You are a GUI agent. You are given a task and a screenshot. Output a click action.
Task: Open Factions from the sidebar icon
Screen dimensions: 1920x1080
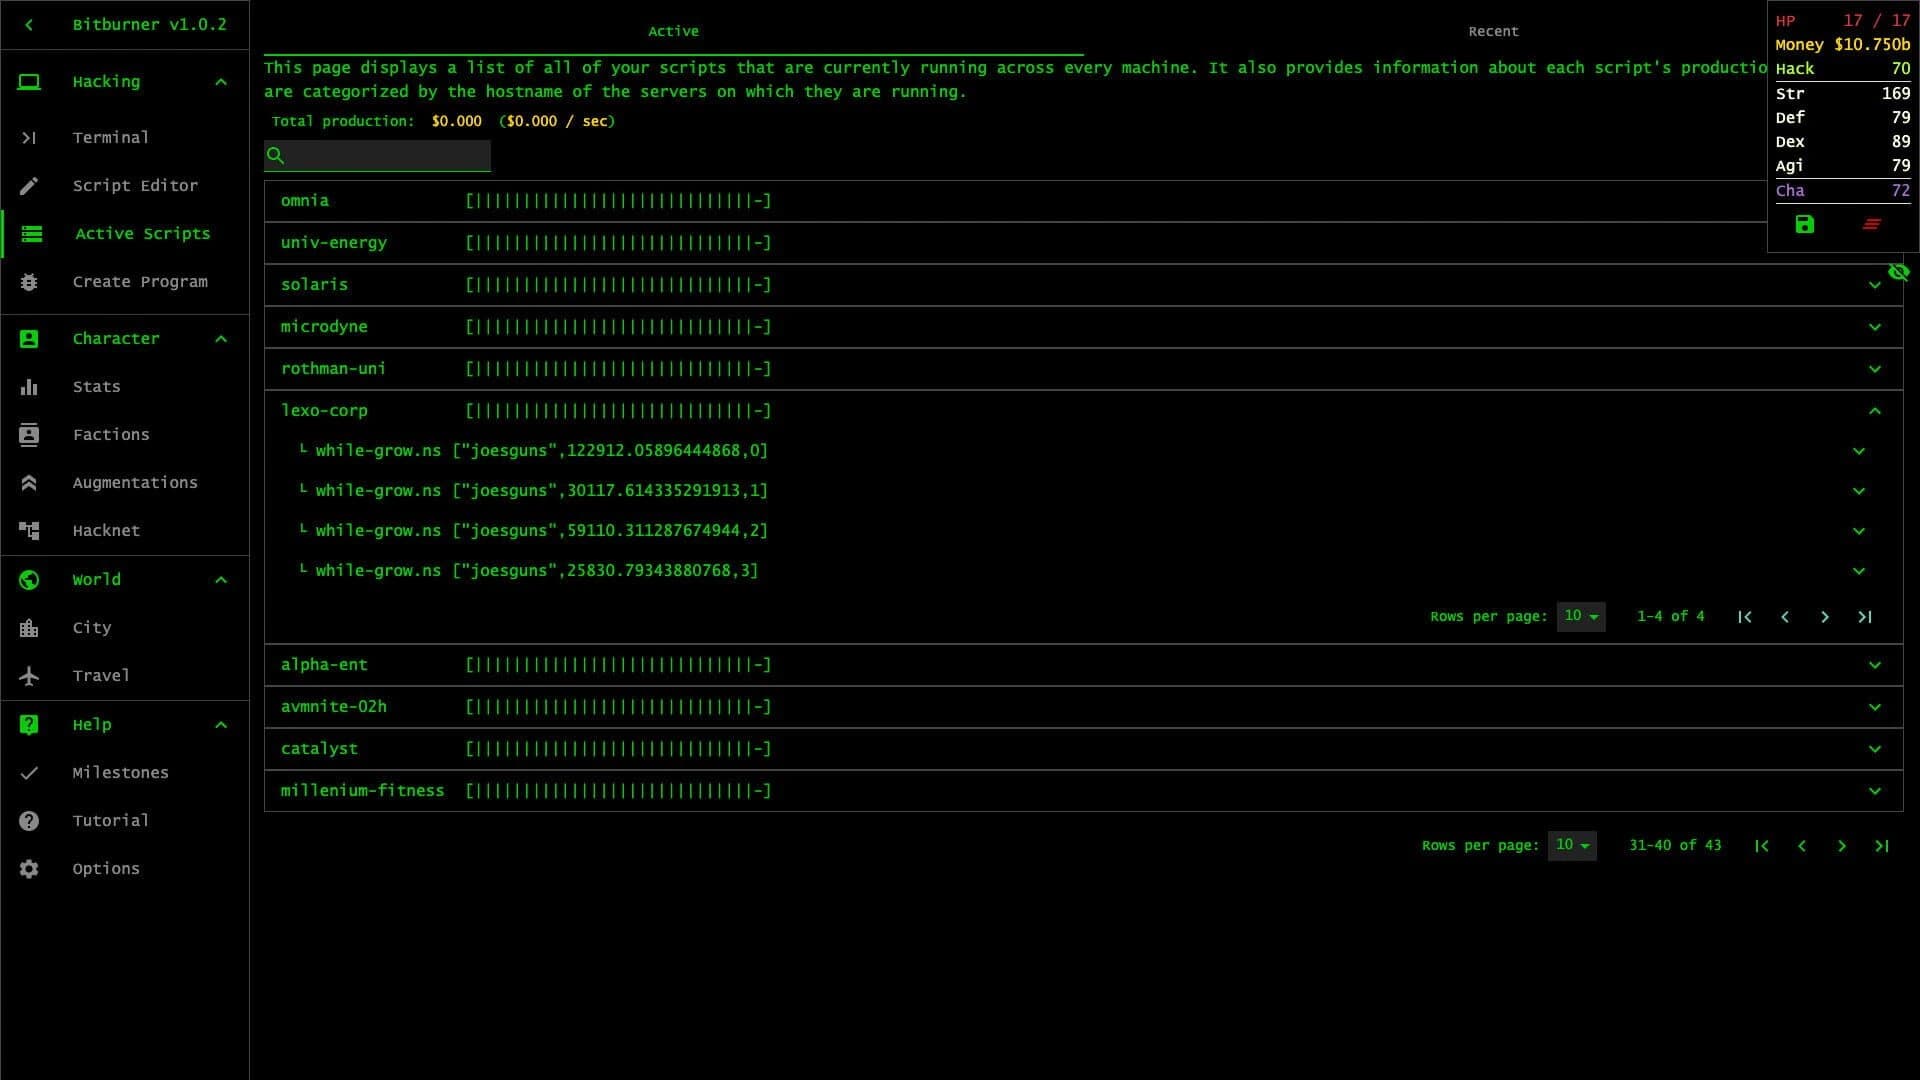30,434
